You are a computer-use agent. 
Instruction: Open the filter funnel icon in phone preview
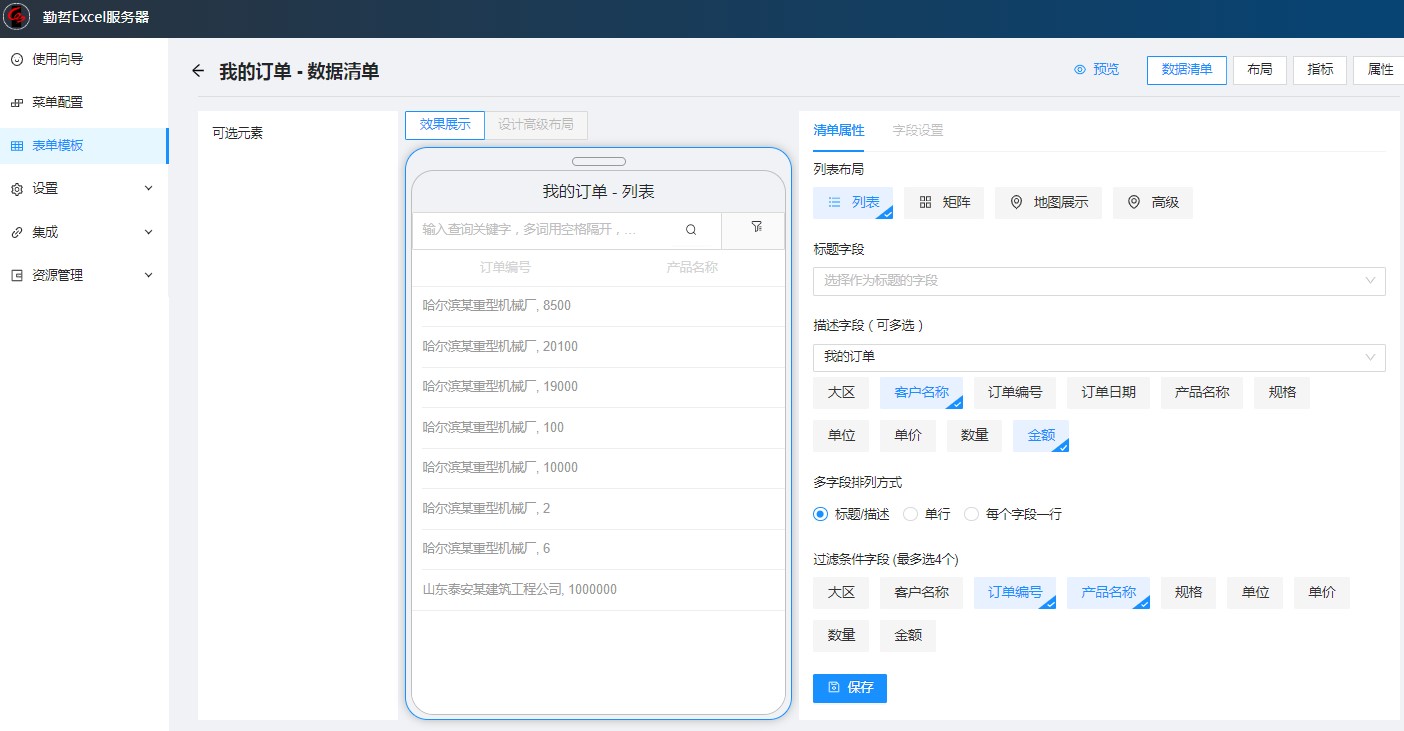756,228
